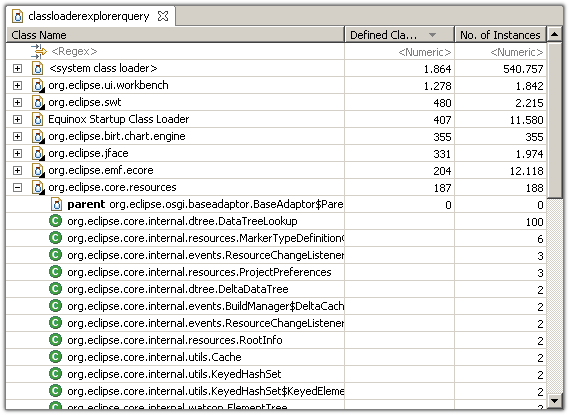This screenshot has height=415, width=569.
Task: Select the org.eclipse.birt.chart.engine row
Action: pyautogui.click(x=276, y=136)
